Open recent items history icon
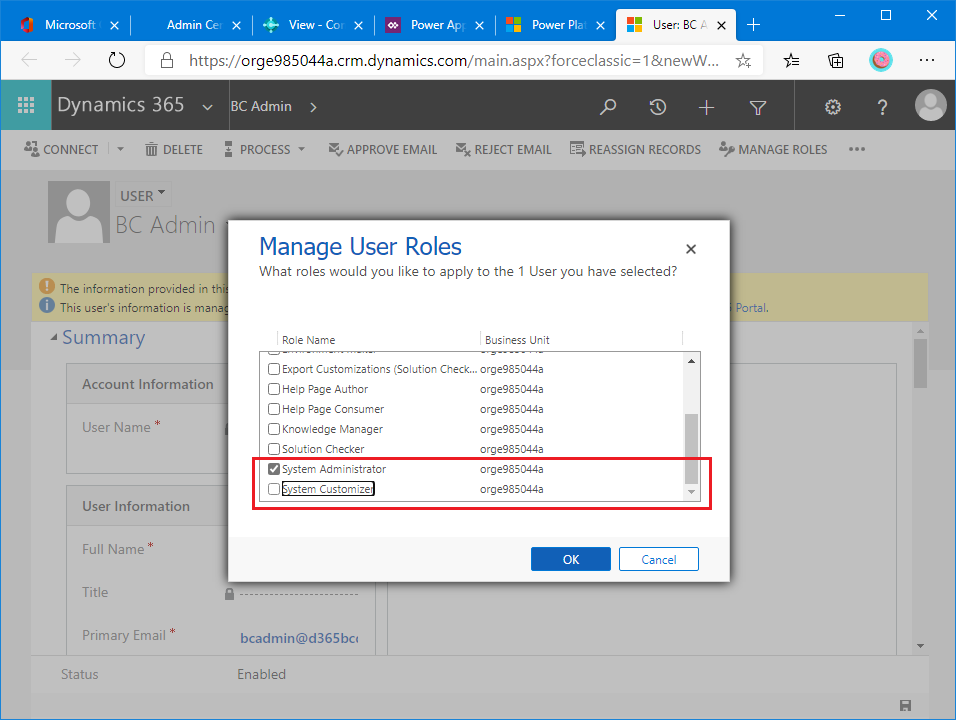The width and height of the screenshot is (956, 720). (x=657, y=107)
